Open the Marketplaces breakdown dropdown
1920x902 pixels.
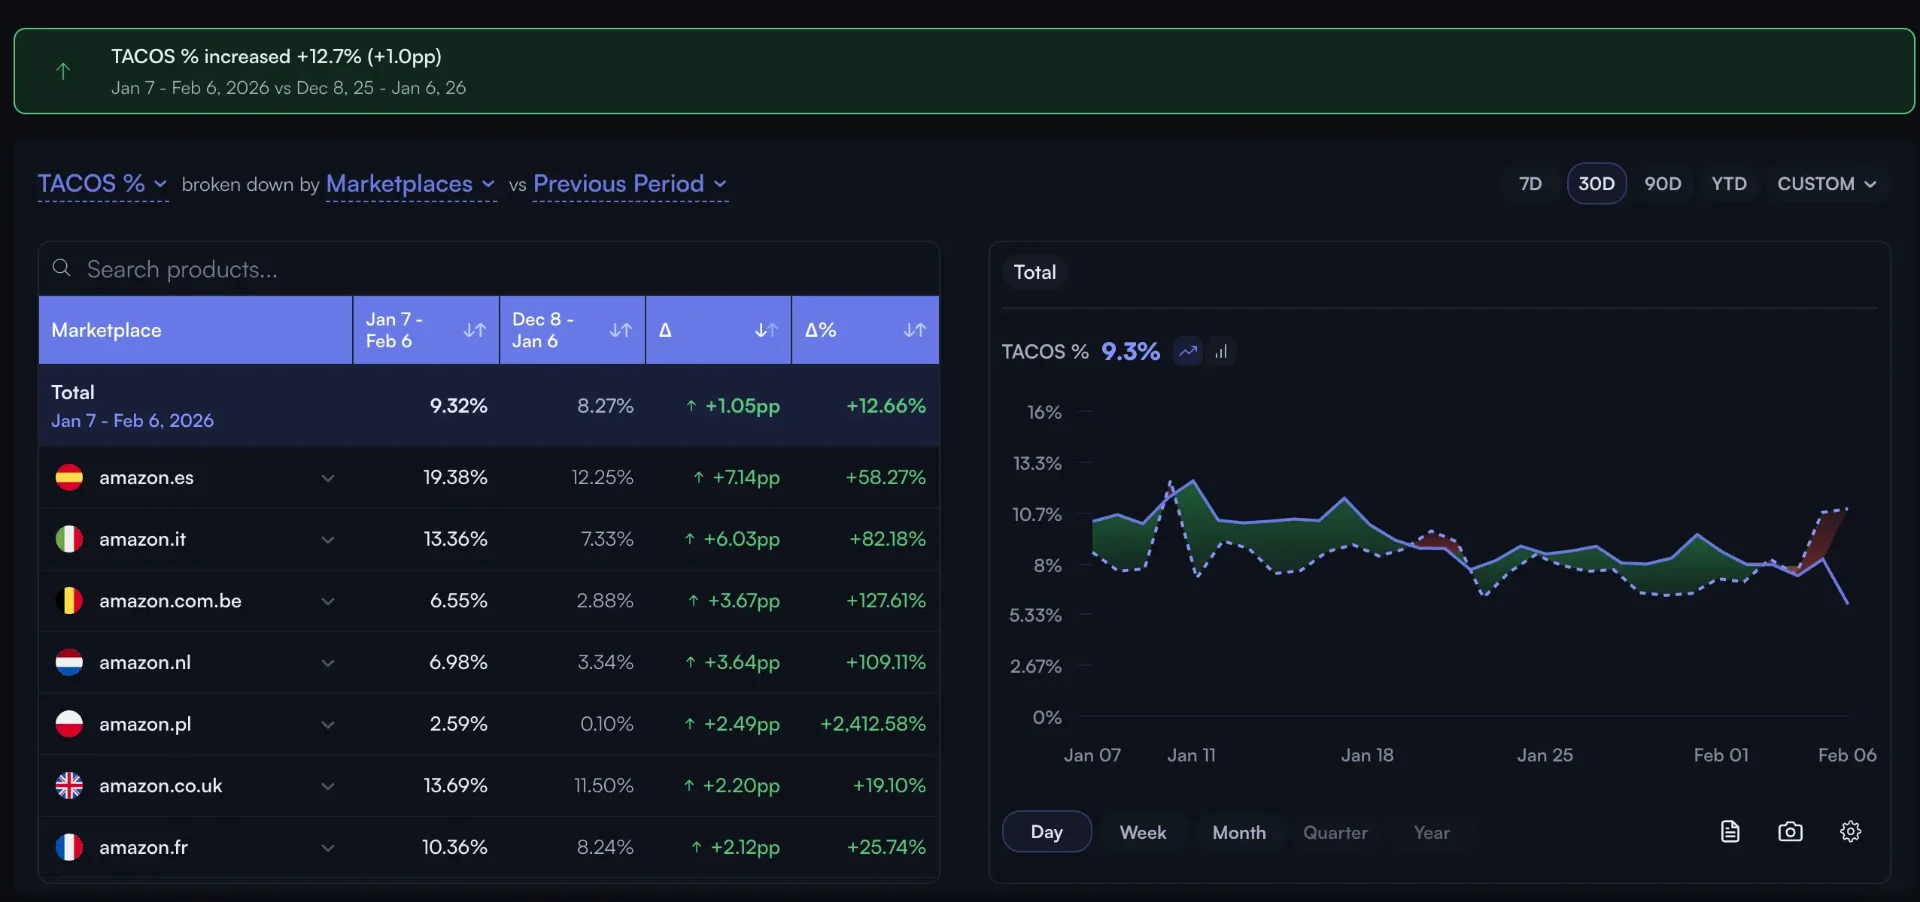411,184
